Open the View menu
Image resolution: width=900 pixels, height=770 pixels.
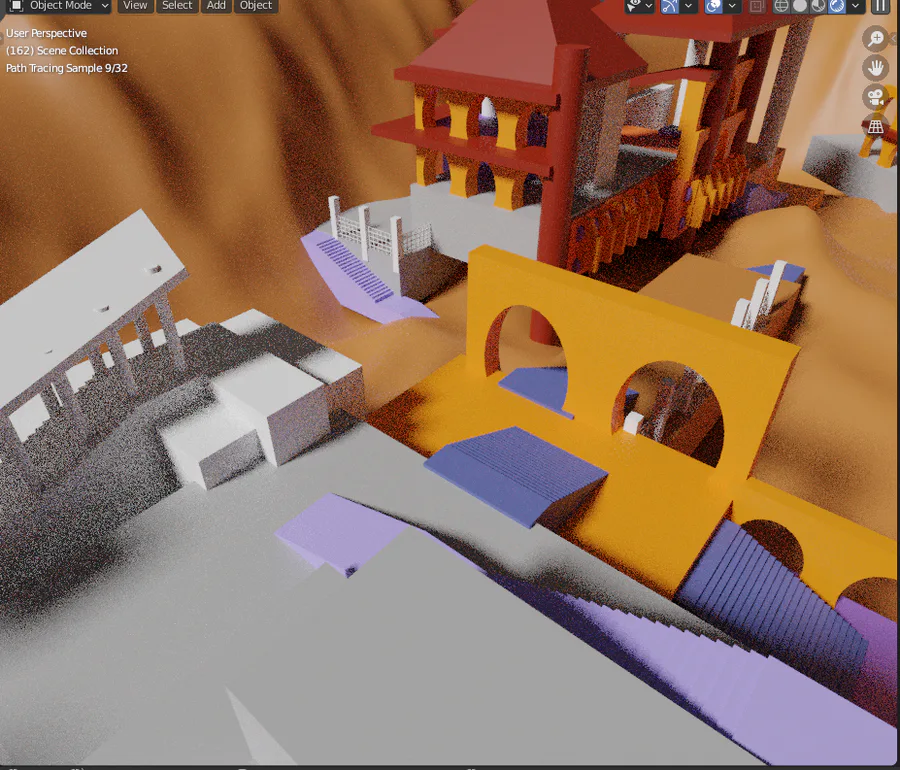click(135, 6)
